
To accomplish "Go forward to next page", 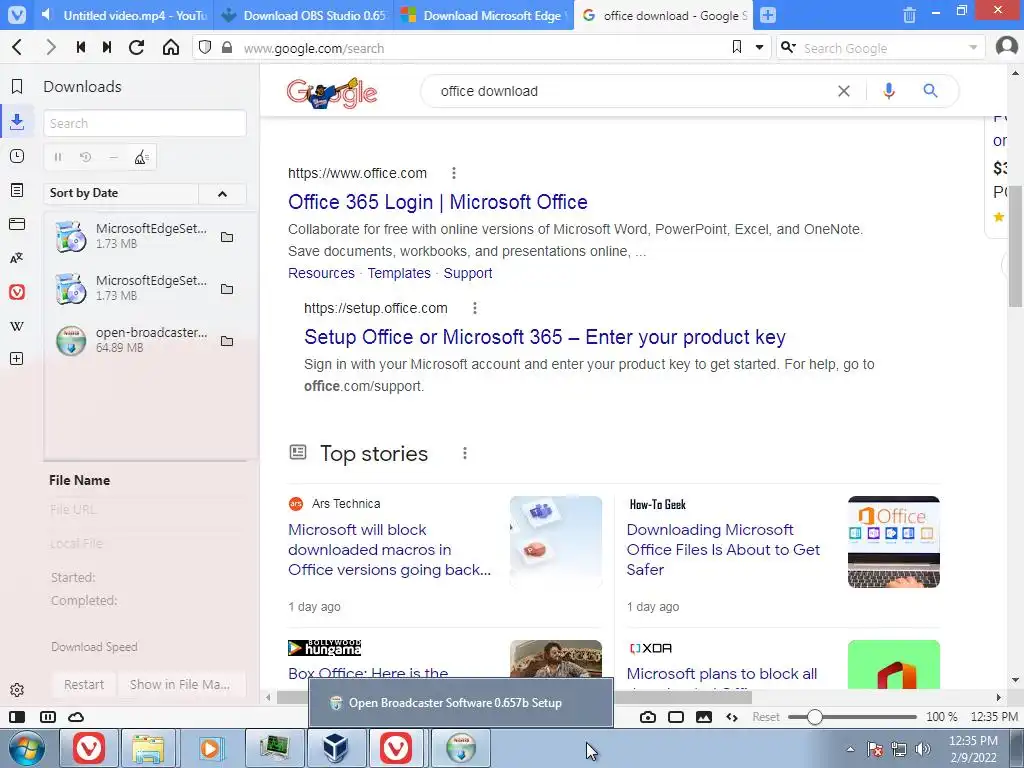I will [x=50, y=47].
